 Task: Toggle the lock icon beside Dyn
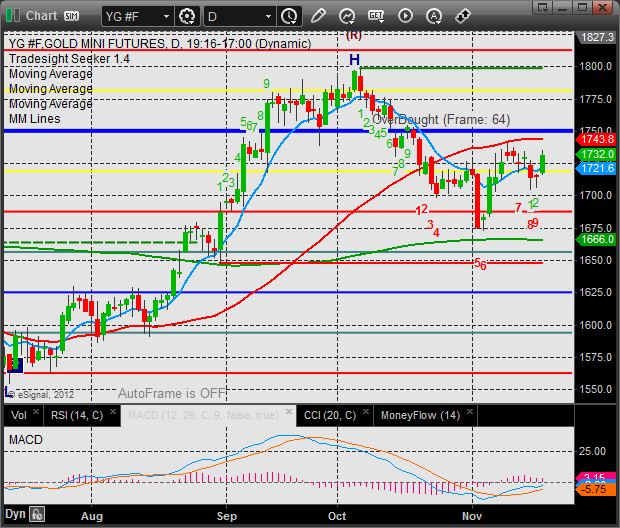(x=37, y=514)
